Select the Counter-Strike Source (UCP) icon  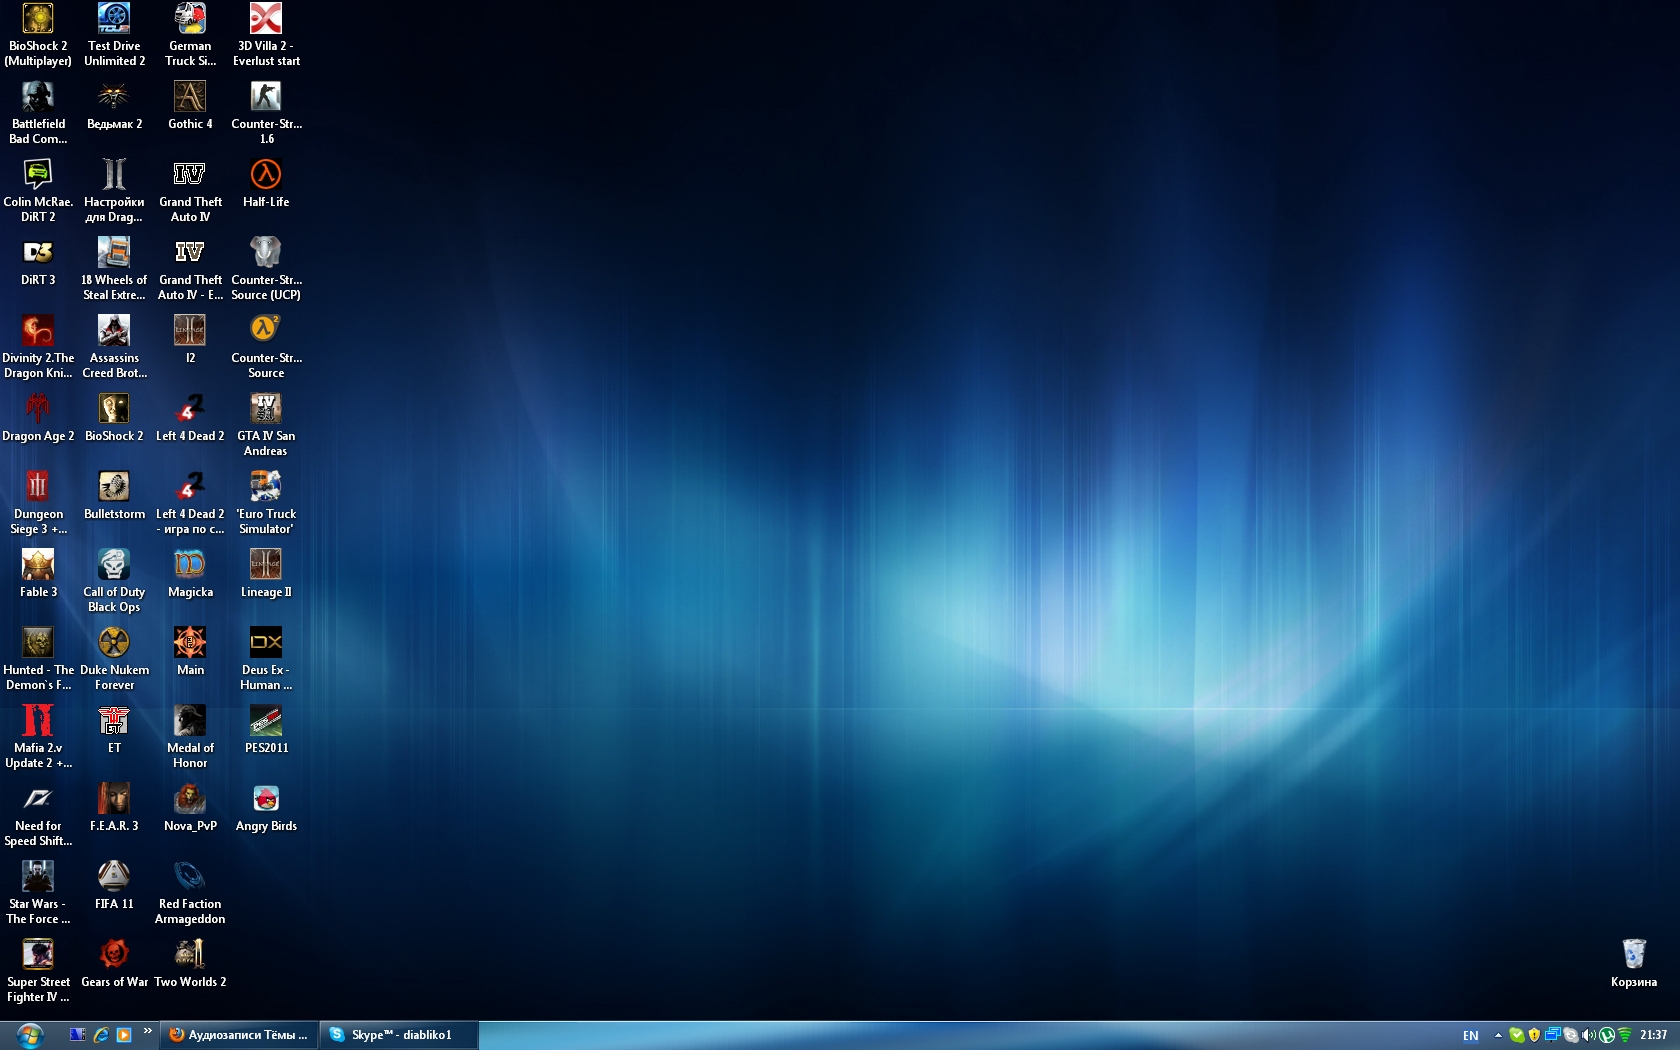(x=266, y=269)
